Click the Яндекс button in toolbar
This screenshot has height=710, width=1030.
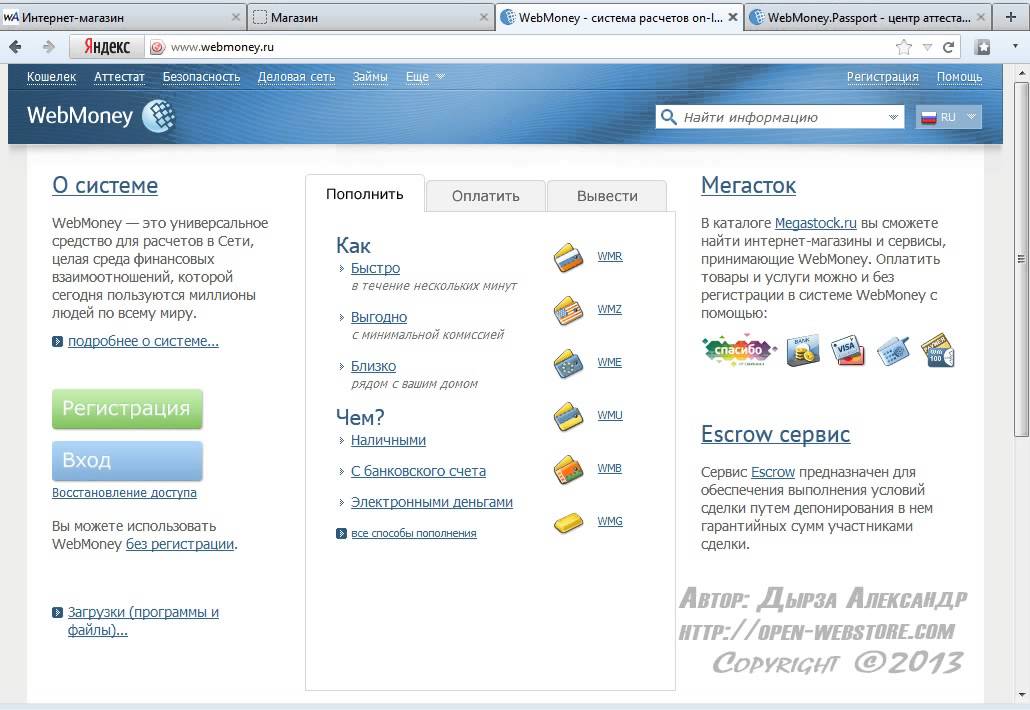pyautogui.click(x=106, y=47)
